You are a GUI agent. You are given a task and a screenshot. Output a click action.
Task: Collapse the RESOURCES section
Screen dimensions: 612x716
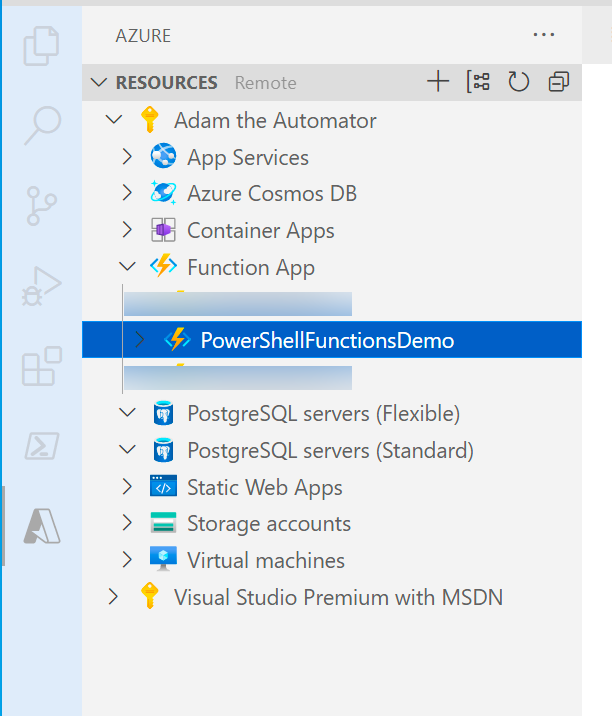point(99,83)
